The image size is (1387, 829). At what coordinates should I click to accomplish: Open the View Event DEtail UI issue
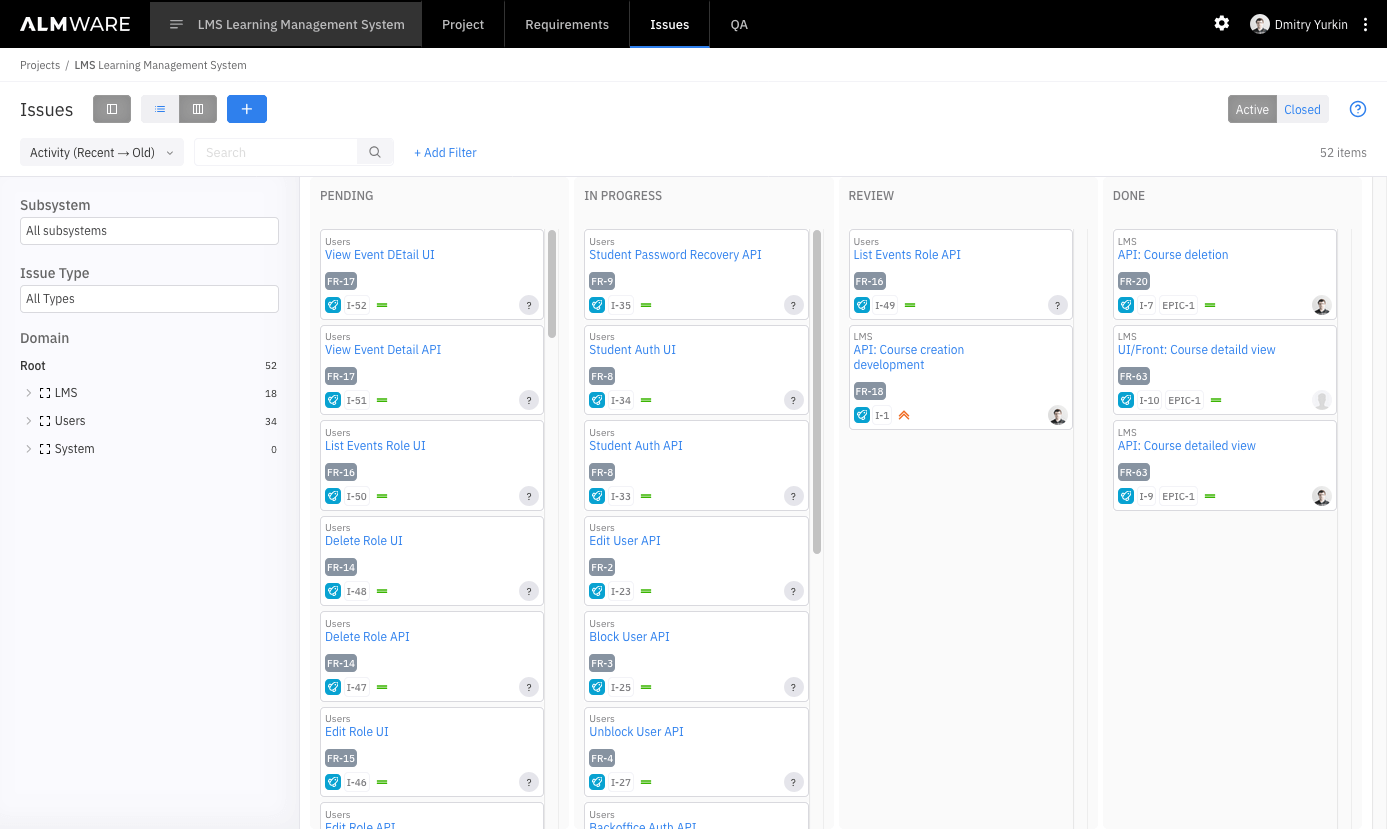380,255
